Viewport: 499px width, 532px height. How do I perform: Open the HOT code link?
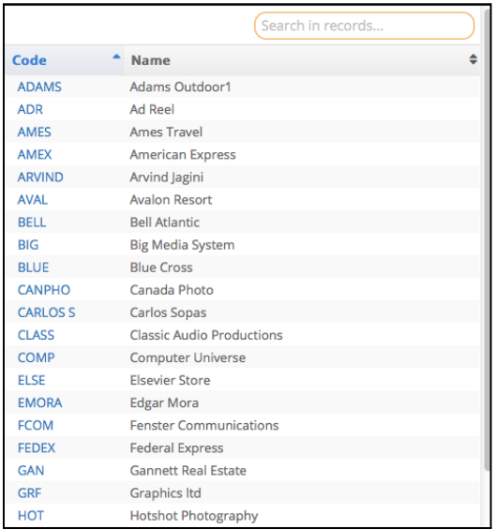[x=31, y=516]
